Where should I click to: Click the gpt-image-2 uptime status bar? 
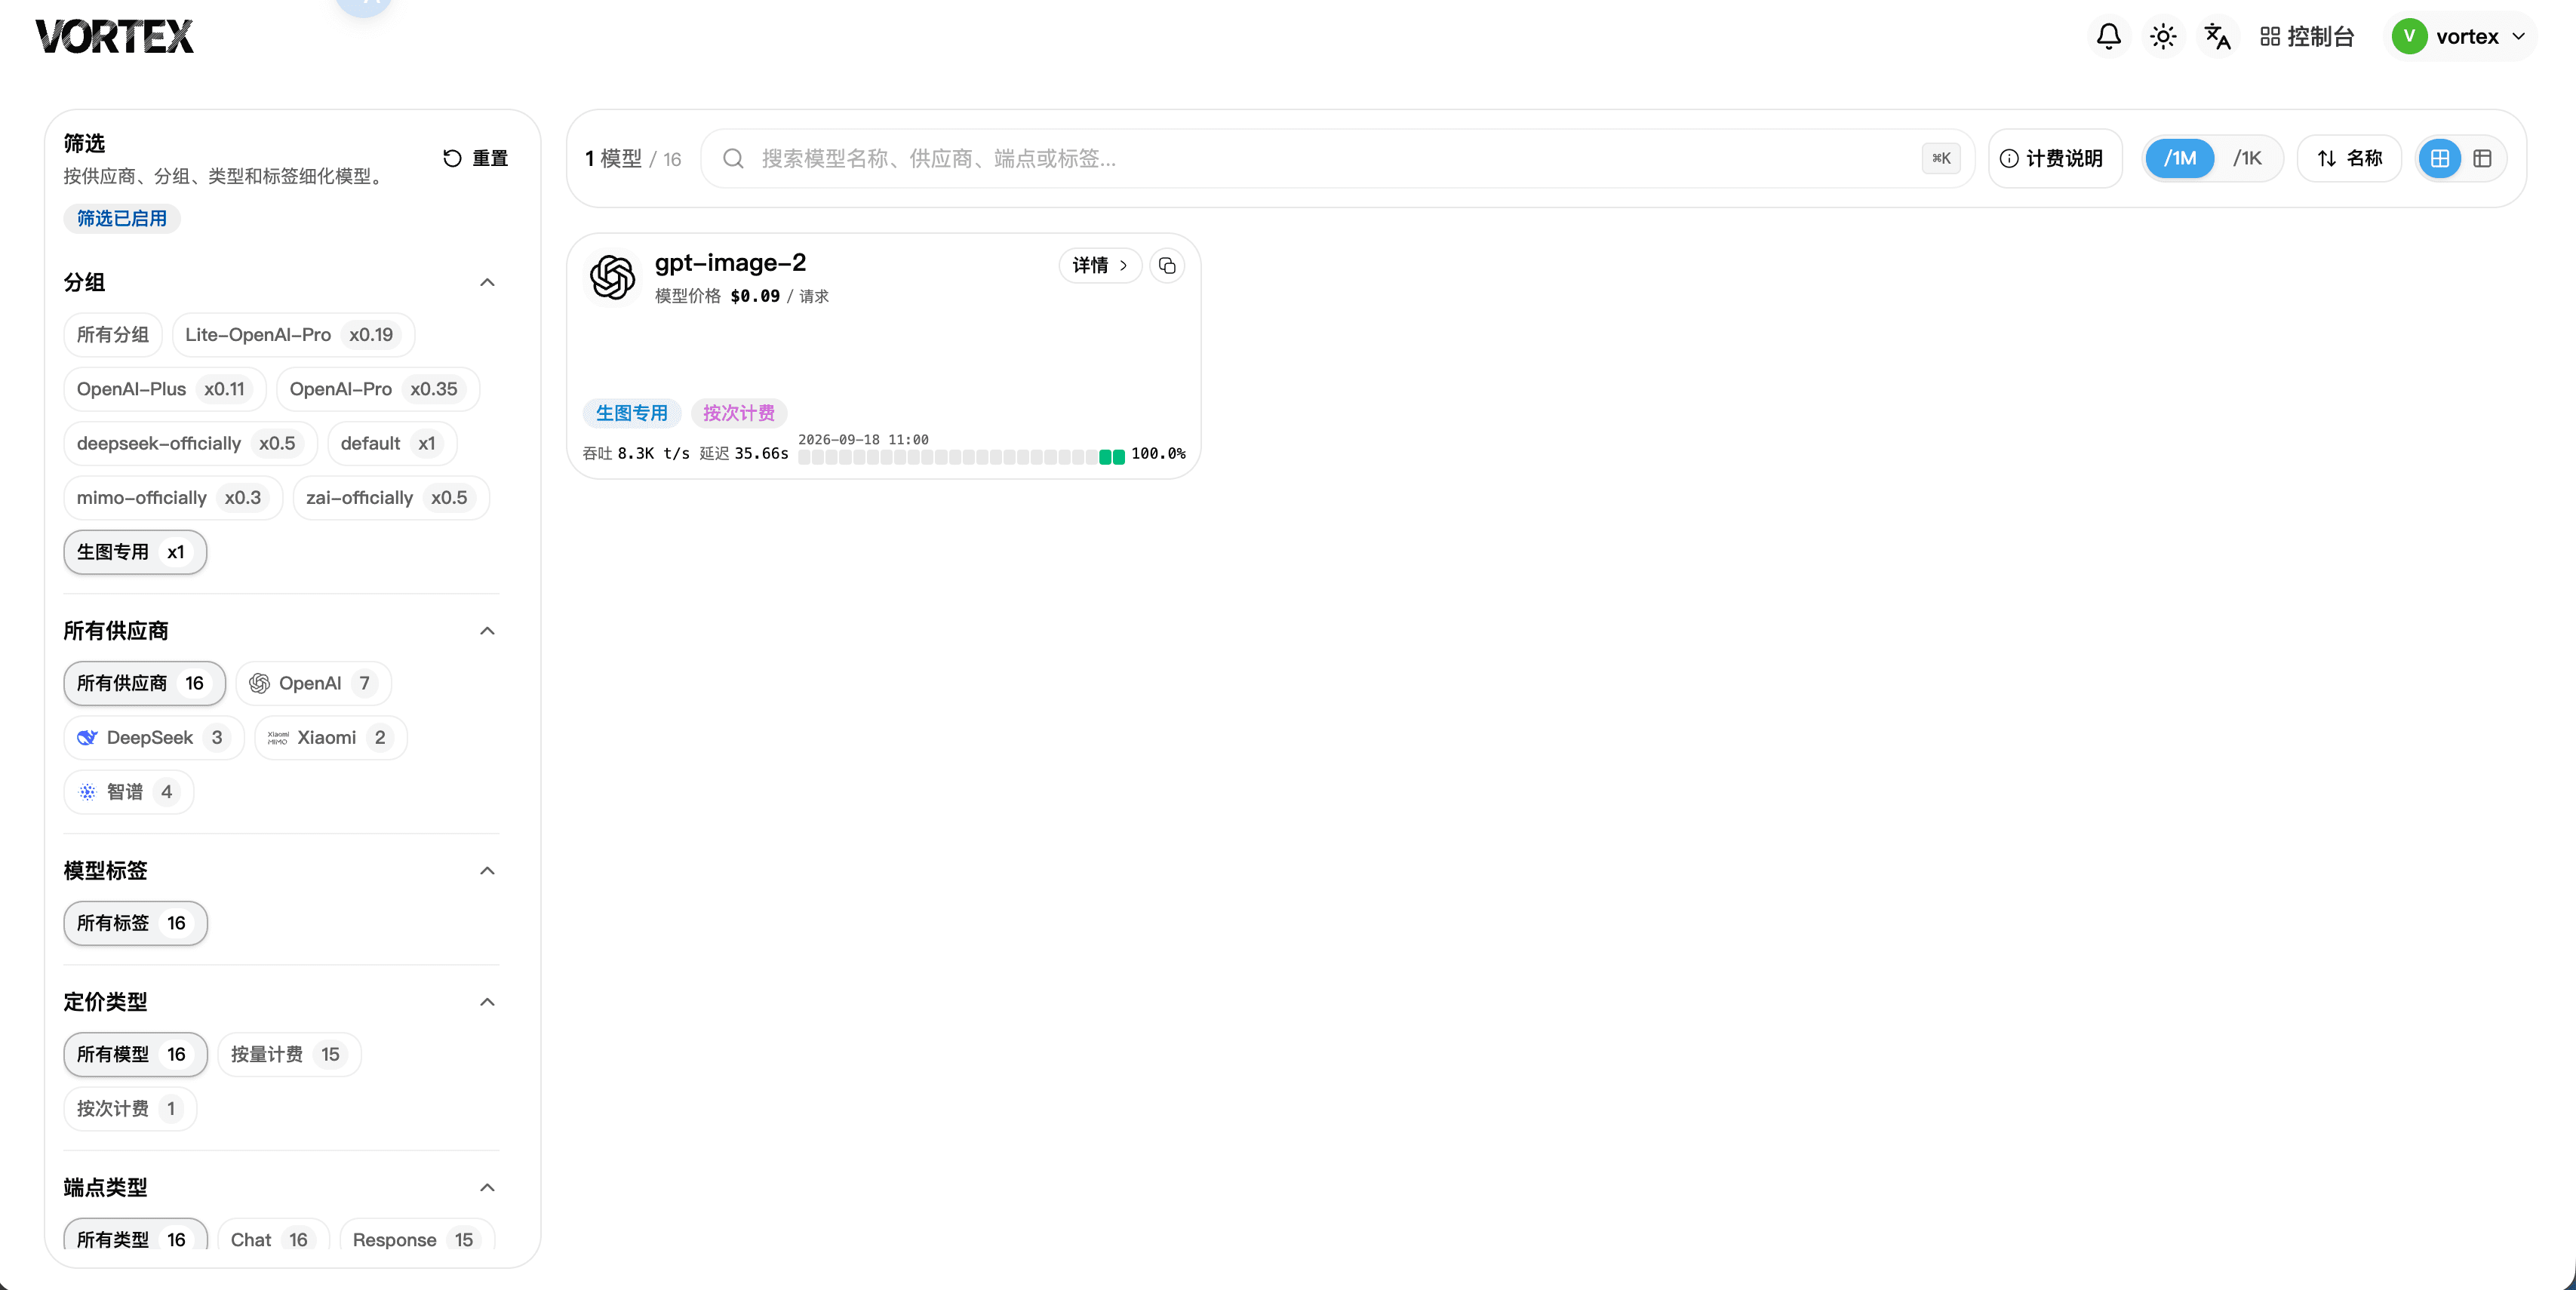coord(961,457)
